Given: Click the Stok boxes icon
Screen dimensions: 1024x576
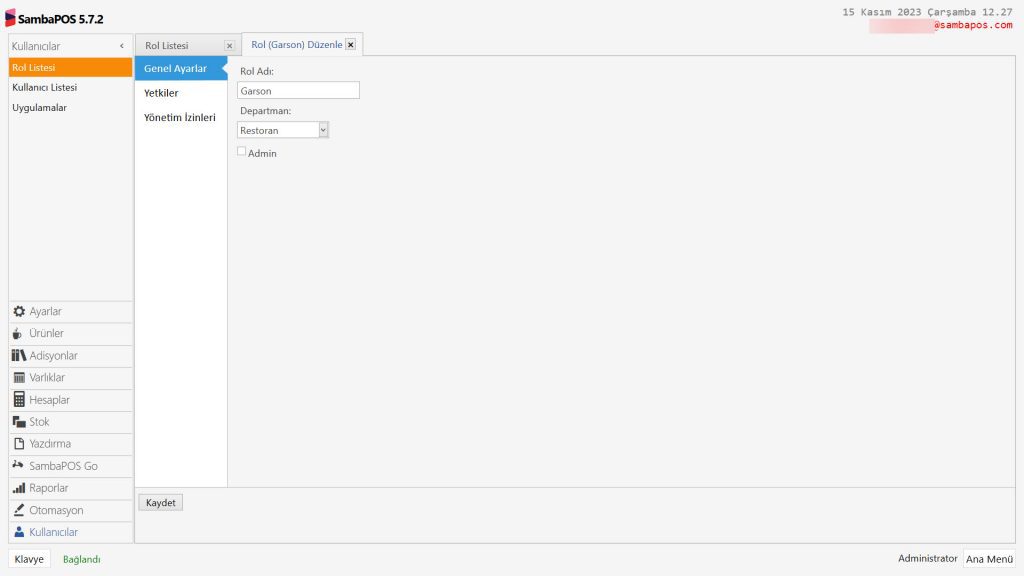Looking at the screenshot, I should click(19, 422).
